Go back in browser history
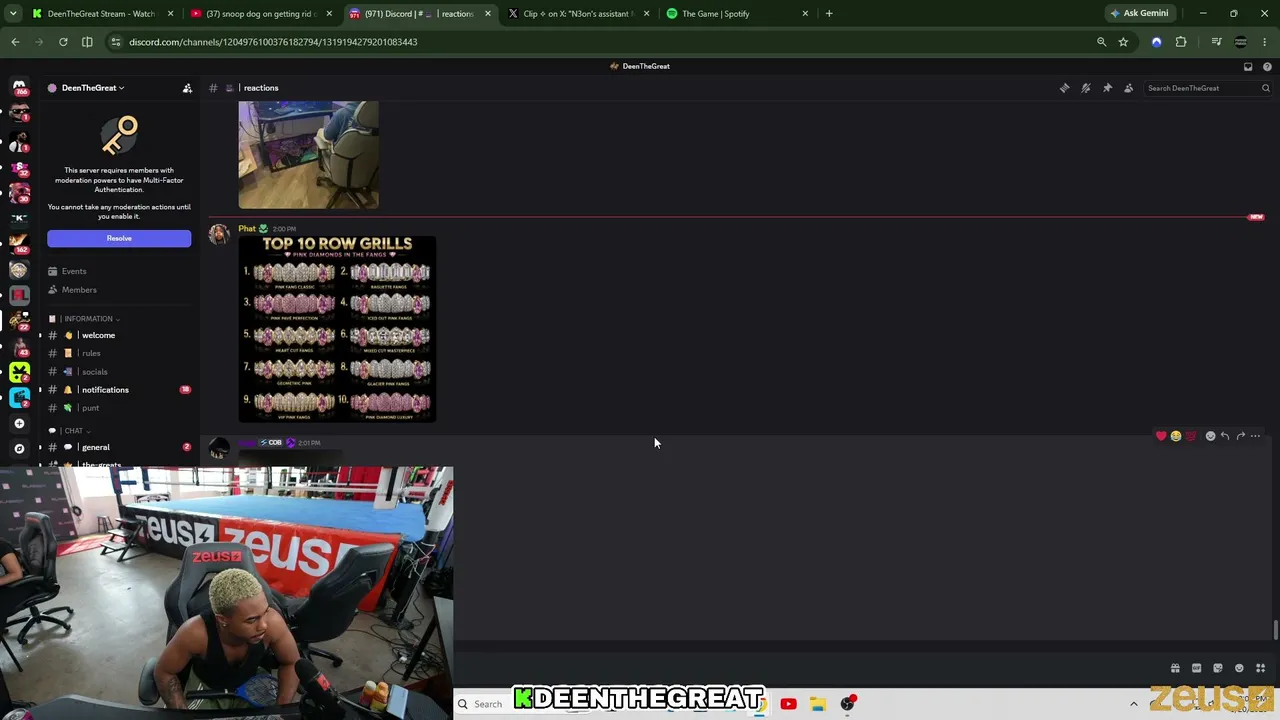 [x=15, y=42]
